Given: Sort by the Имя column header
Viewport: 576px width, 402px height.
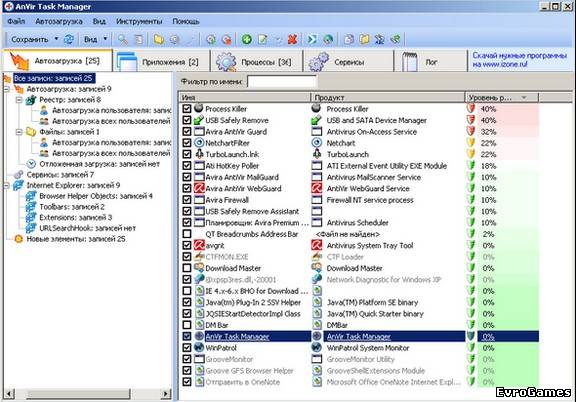Looking at the screenshot, I should [245, 97].
